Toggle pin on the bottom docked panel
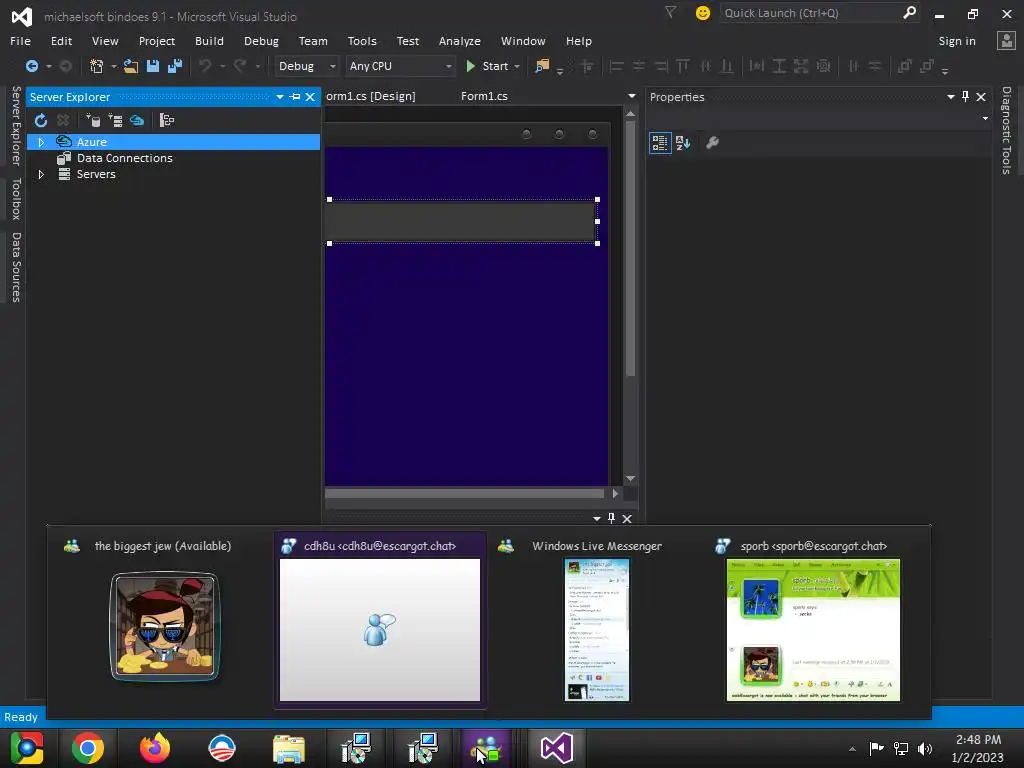Screen dimensions: 1024x768 point(611,518)
